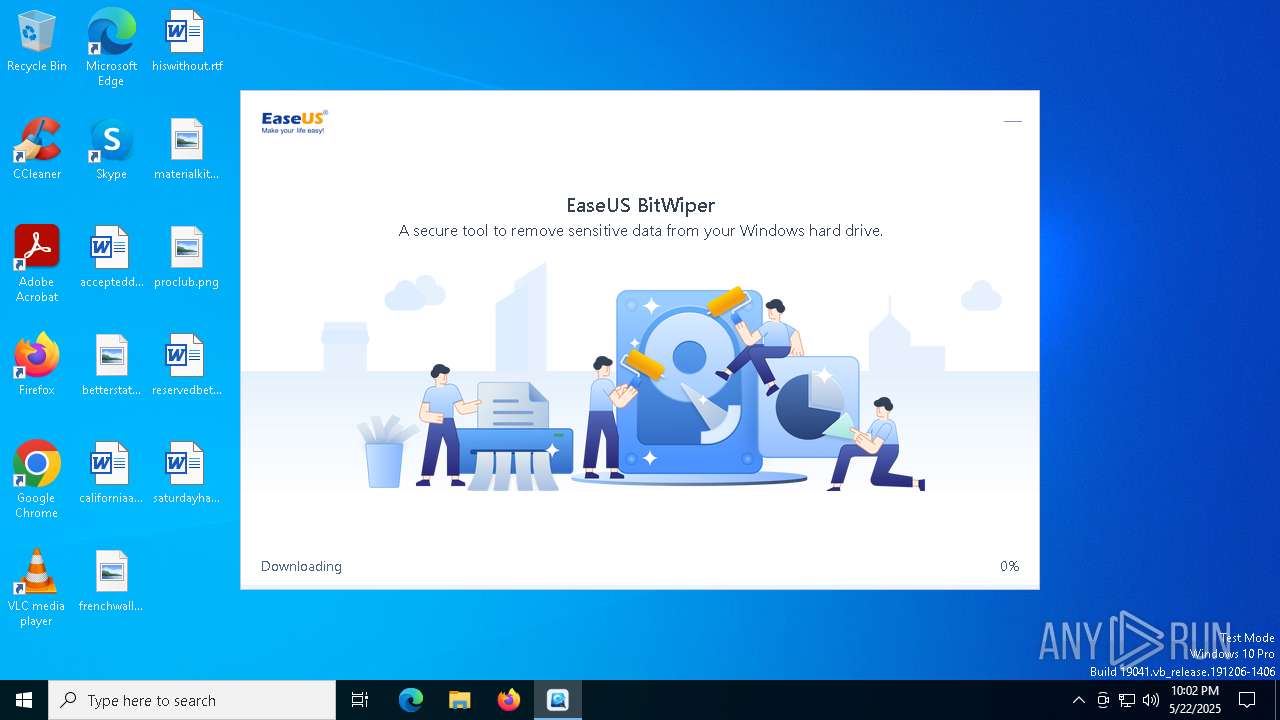Viewport: 1280px width, 720px height.
Task: Select the VLC media player shortcut
Action: (37, 588)
